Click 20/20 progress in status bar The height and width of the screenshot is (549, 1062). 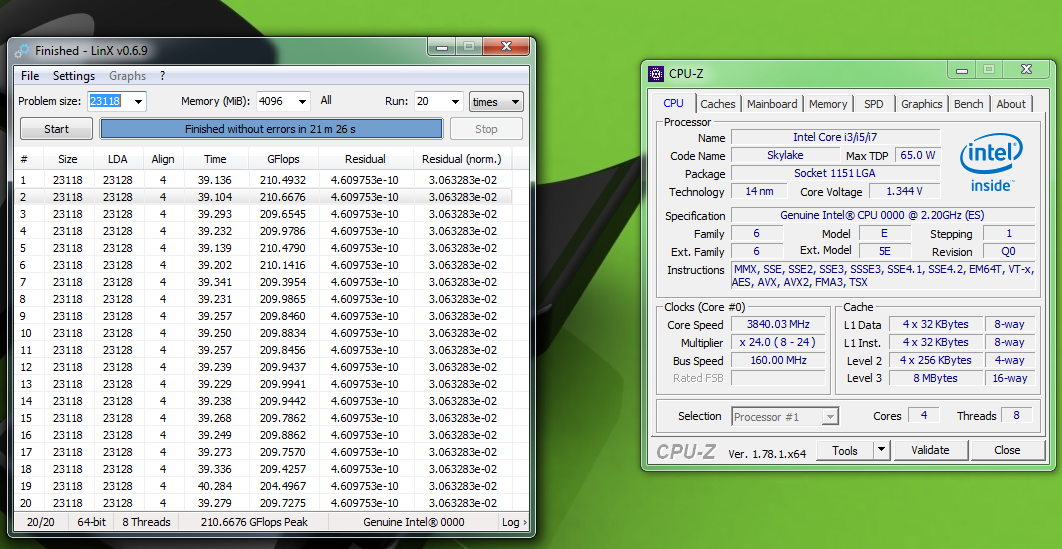[x=41, y=522]
